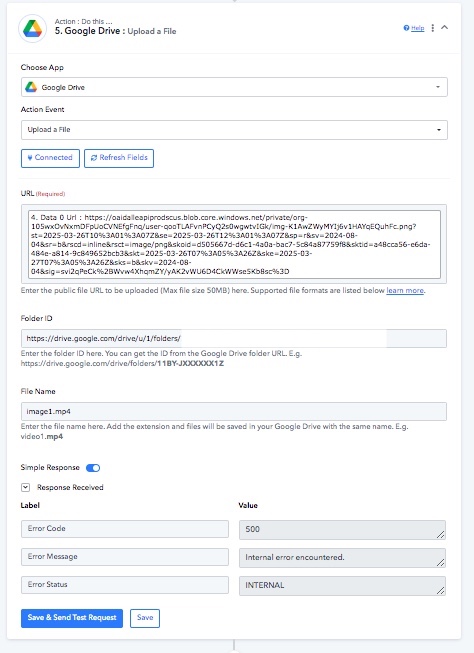Collapse the step with the up chevron
Image resolution: width=474 pixels, height=653 pixels.
[444, 27]
